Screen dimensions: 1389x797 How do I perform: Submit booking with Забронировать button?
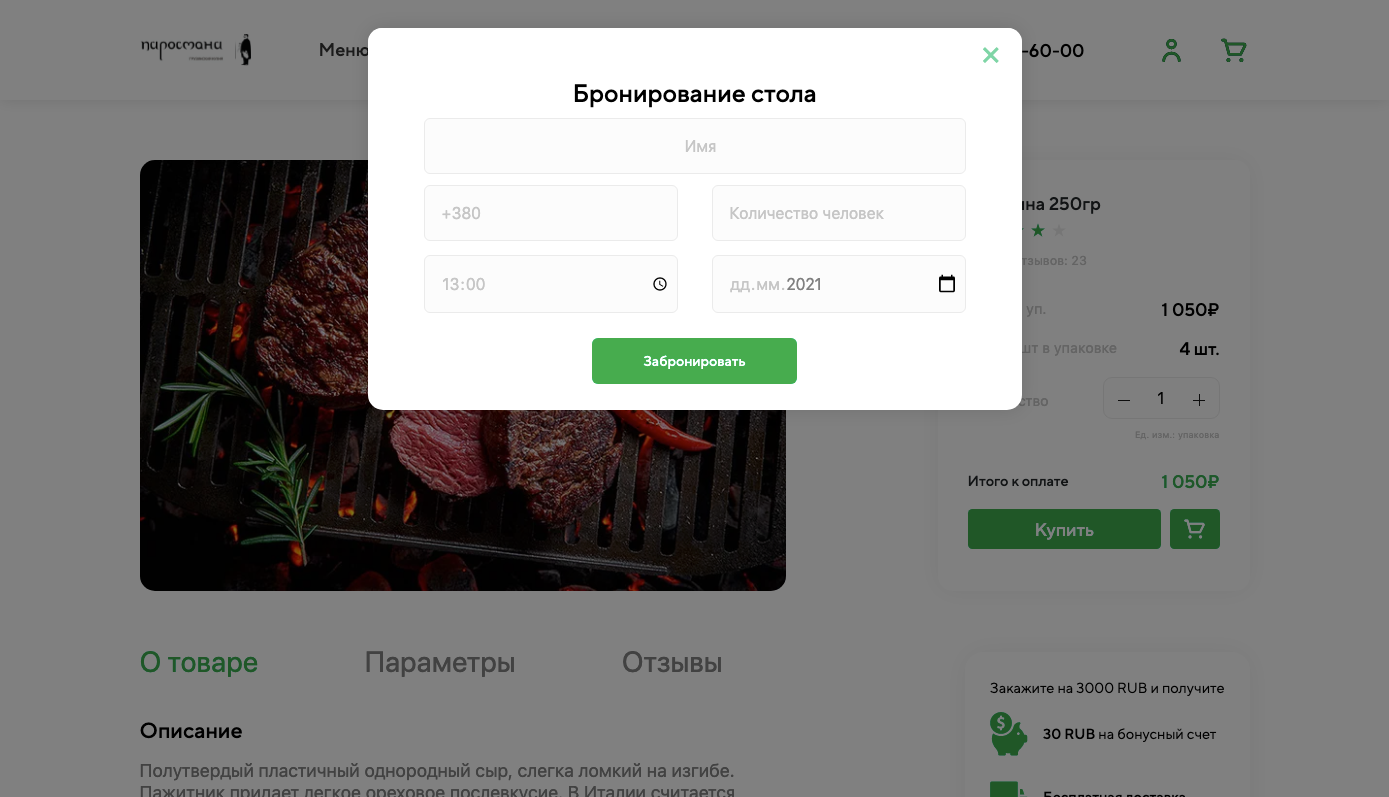[x=694, y=361]
